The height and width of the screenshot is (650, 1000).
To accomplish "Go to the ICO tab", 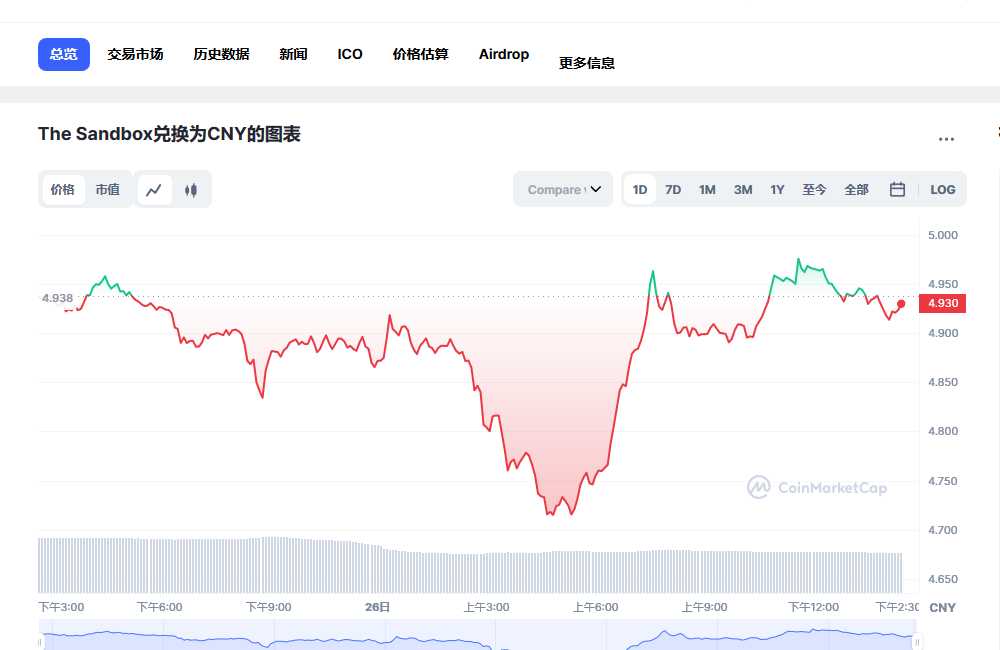I will click(x=350, y=54).
